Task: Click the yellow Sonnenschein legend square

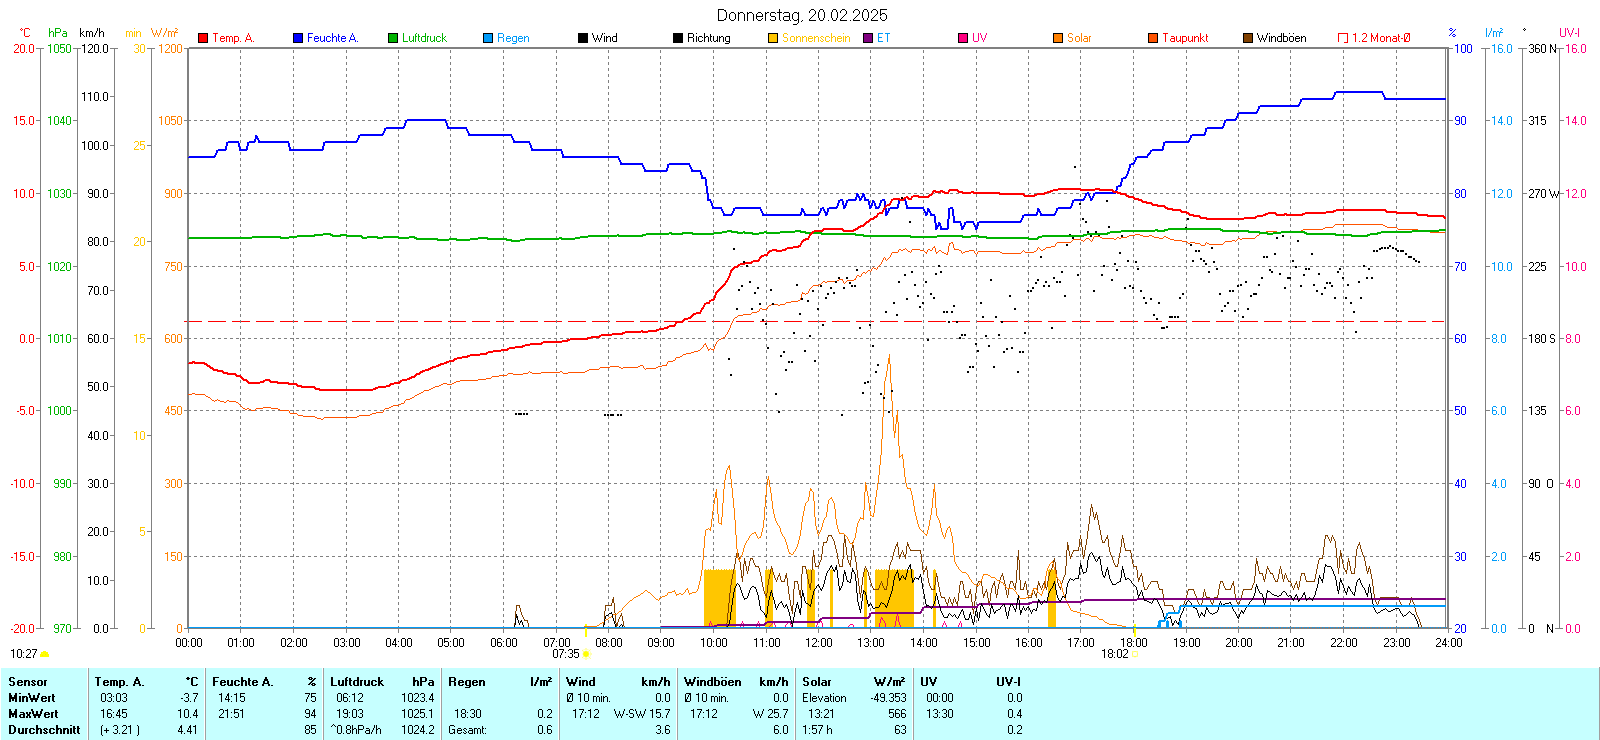Action: pyautogui.click(x=773, y=38)
